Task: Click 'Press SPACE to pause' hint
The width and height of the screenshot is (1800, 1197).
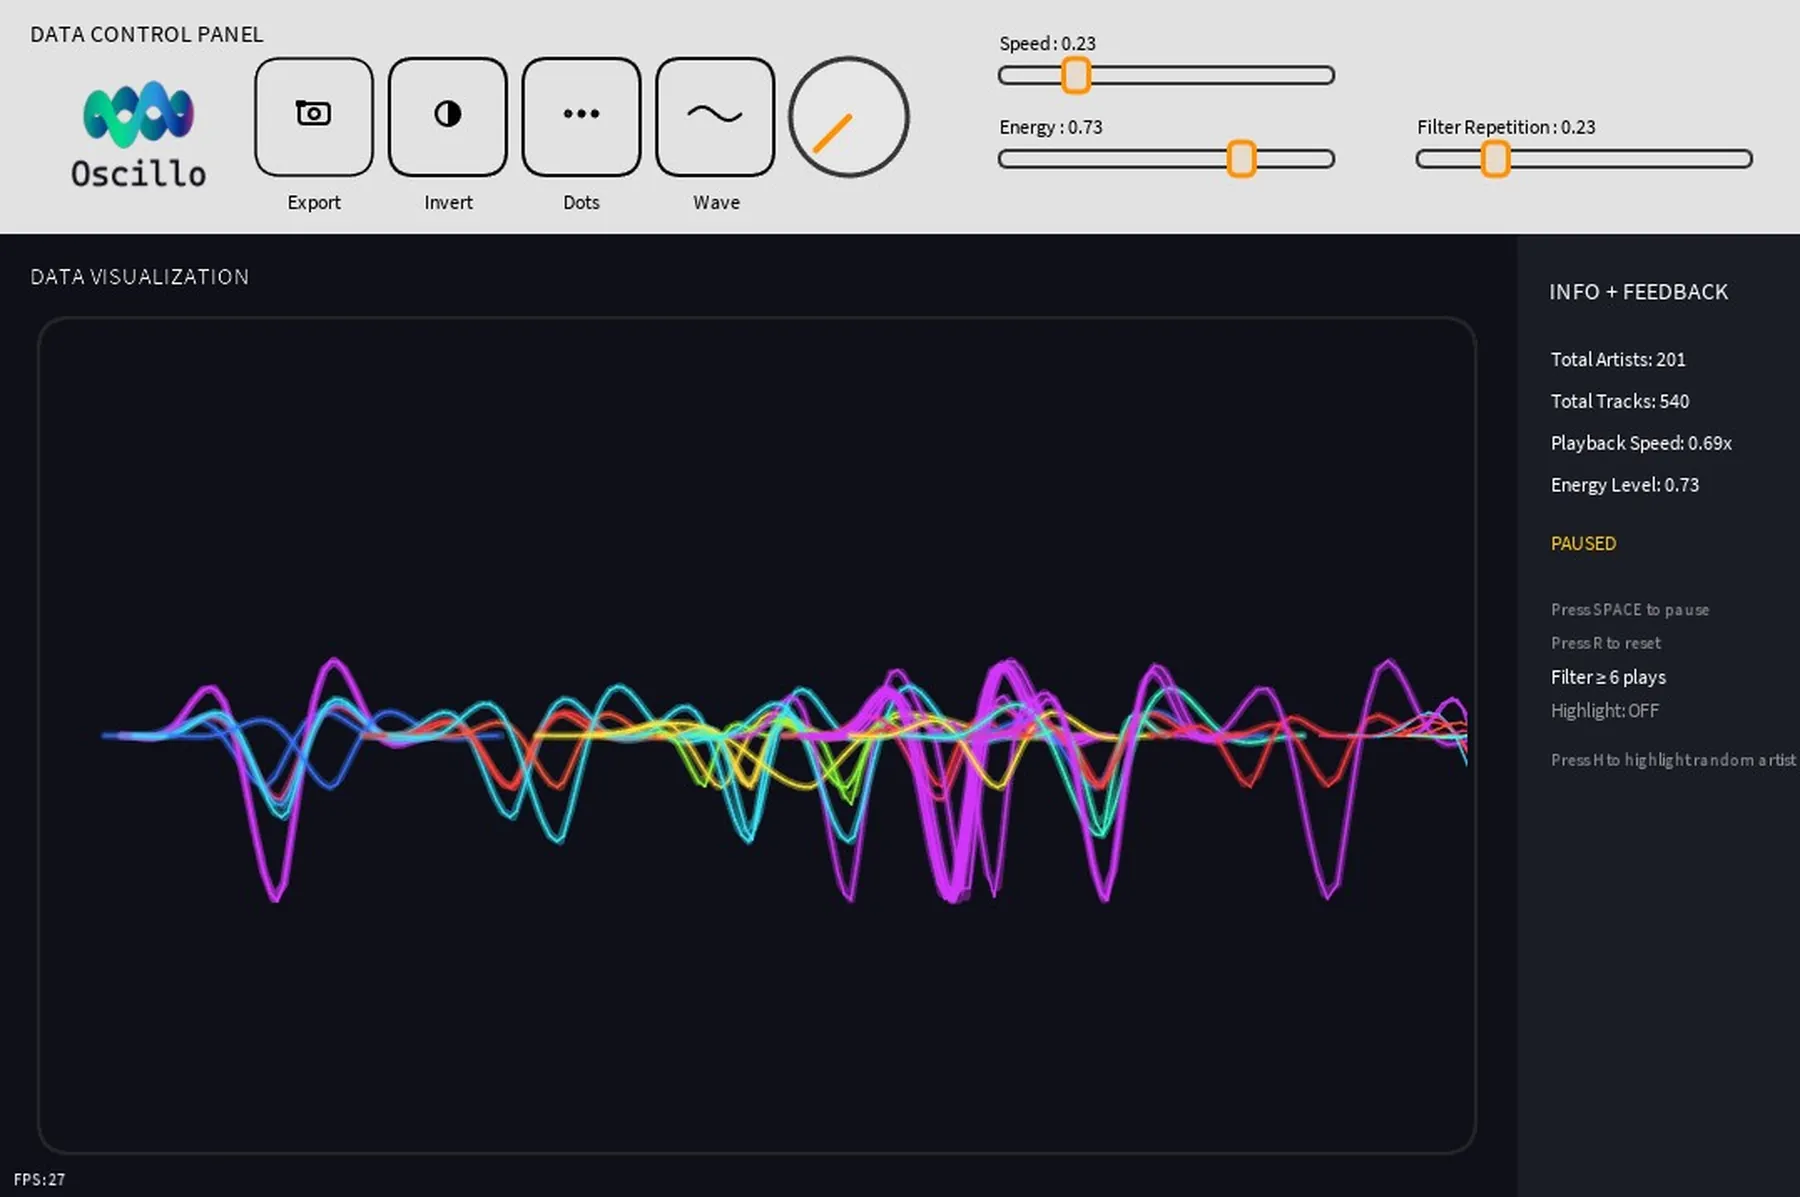Action: pyautogui.click(x=1630, y=609)
